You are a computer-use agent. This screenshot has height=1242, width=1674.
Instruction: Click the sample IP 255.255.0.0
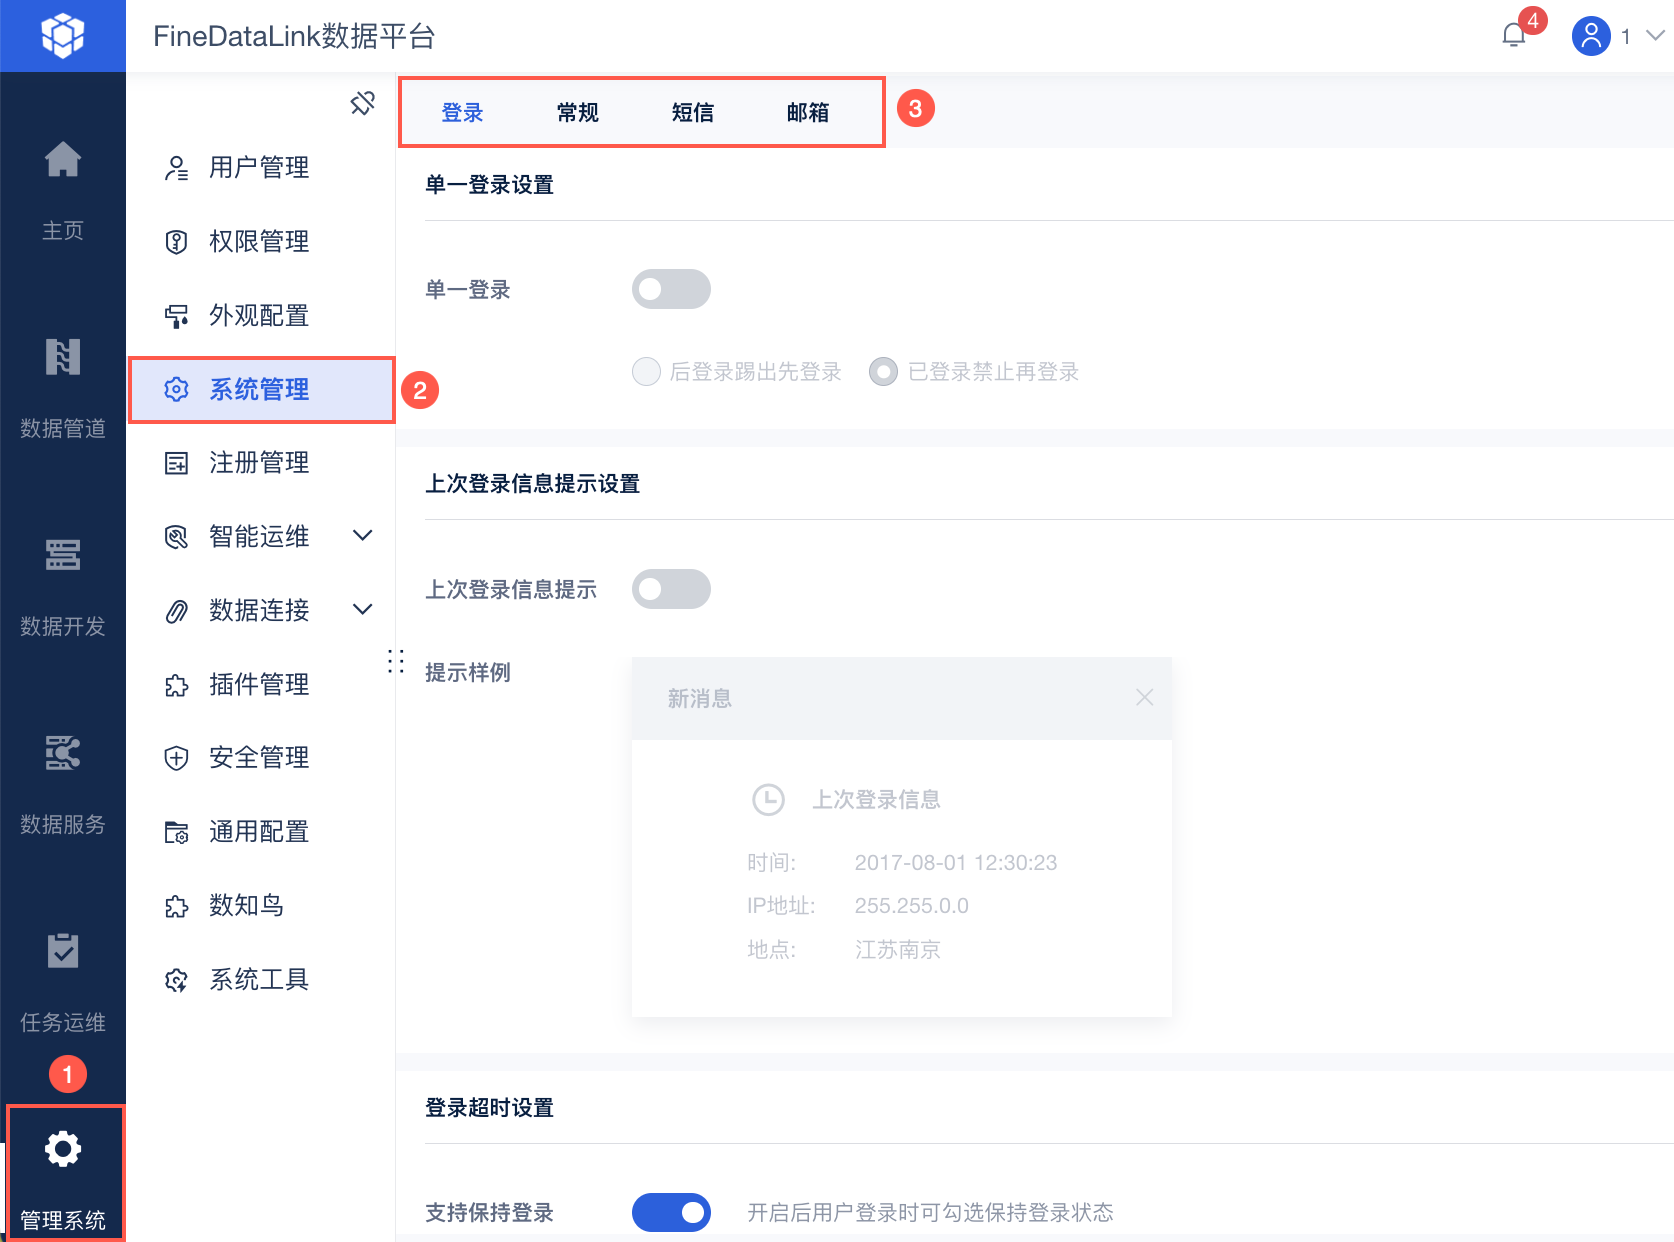click(x=912, y=906)
